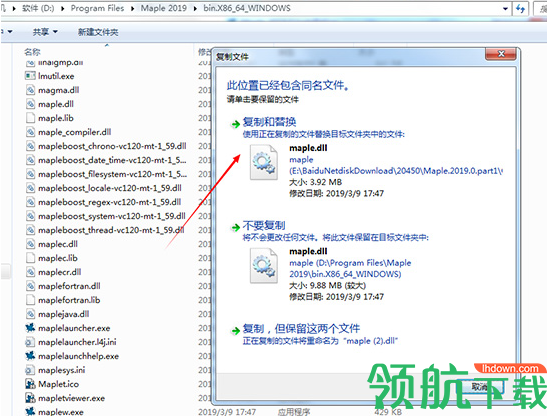Click the mapletviewer.exe file icon
Image resolution: width=547 pixels, height=416 pixels.
tap(30, 398)
